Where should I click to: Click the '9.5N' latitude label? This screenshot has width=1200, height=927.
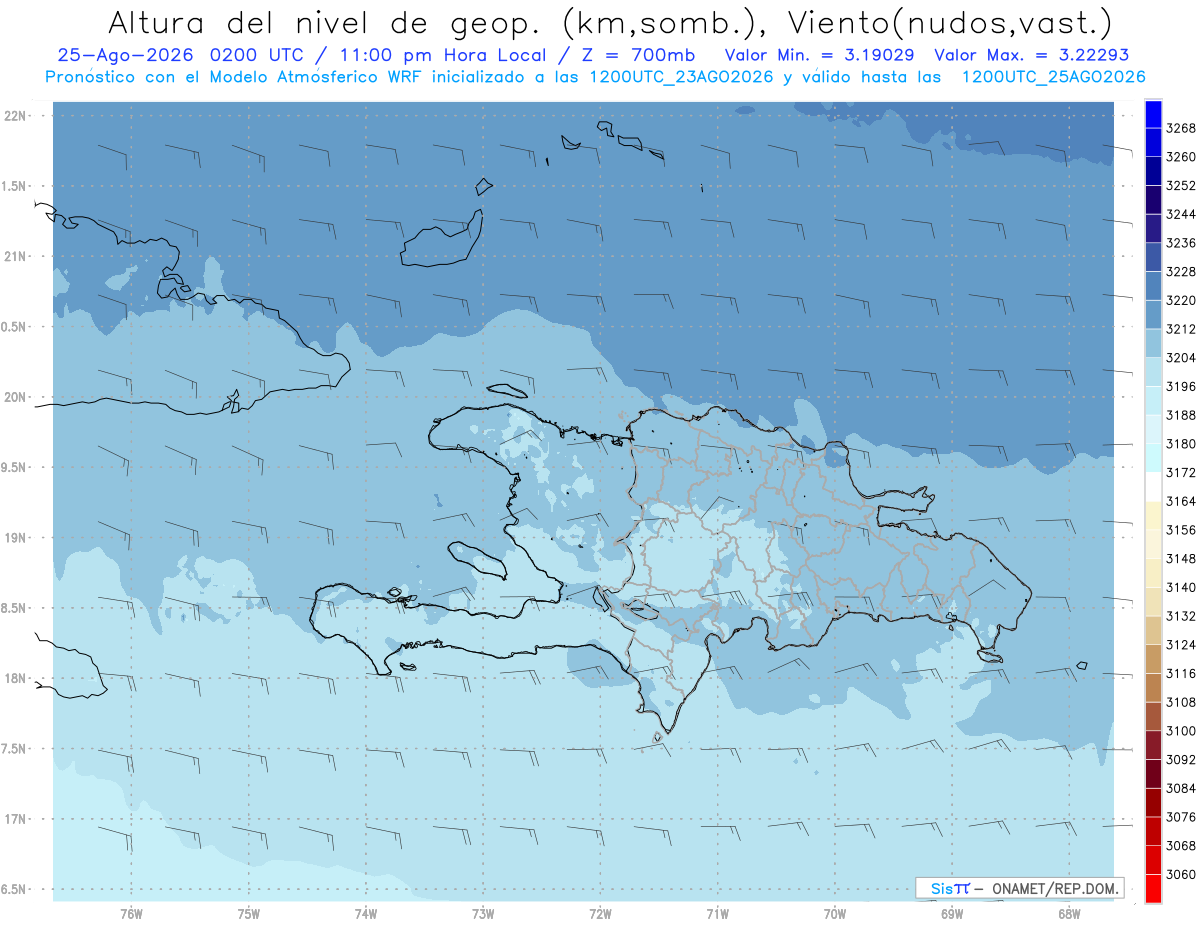coord(13,467)
